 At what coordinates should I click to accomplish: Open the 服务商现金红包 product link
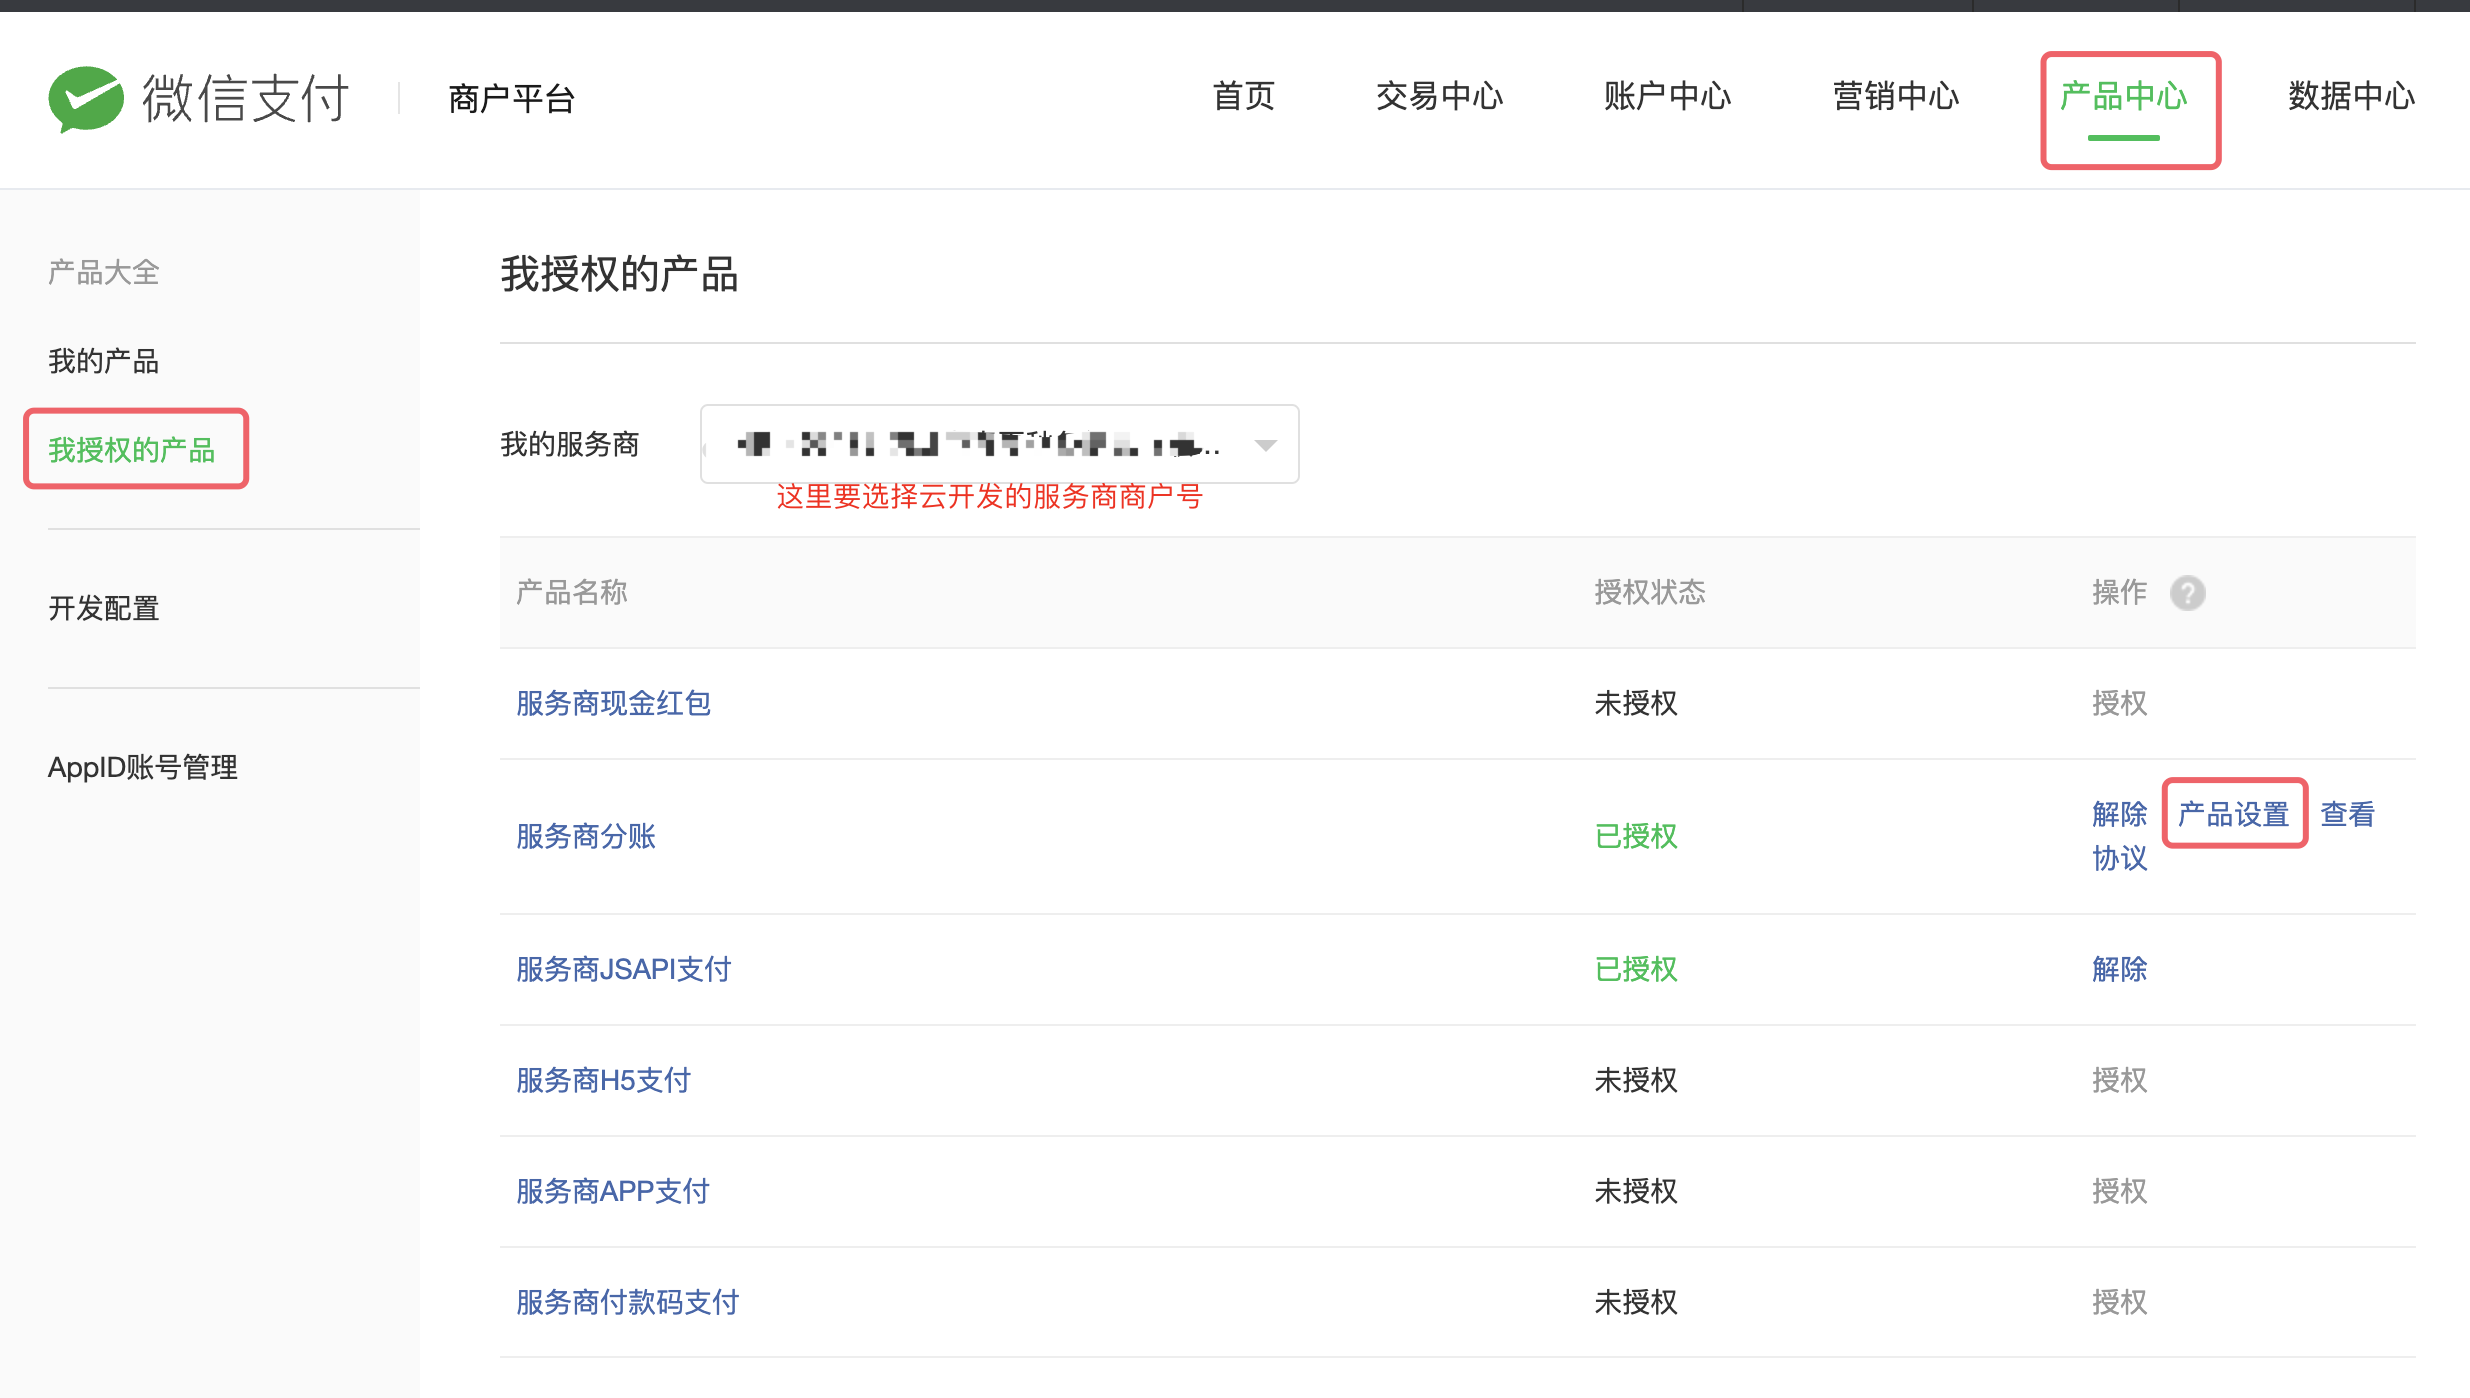[x=613, y=703]
